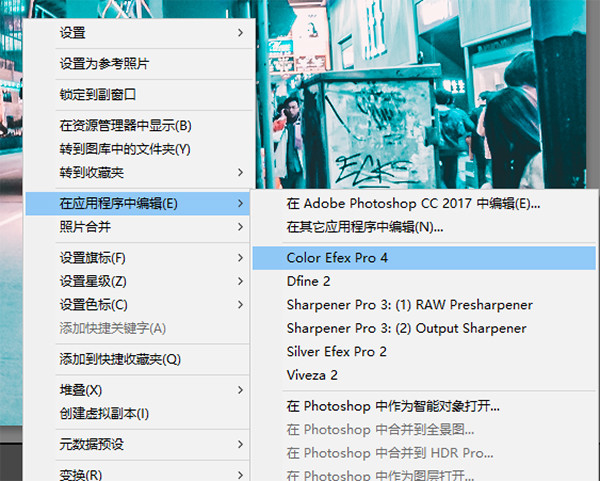The image size is (600, 481).
Task: Choose Dfine 2 from the submenu
Action: point(308,282)
